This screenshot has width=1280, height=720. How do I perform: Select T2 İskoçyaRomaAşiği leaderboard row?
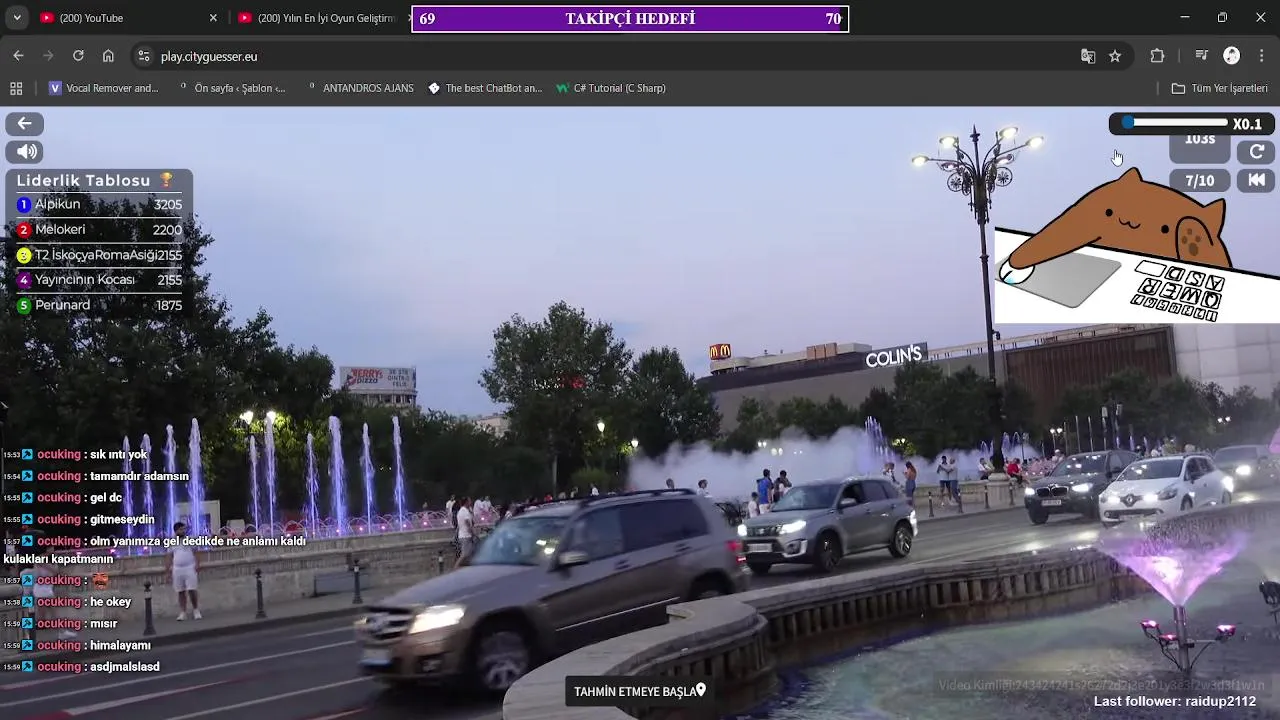(99, 255)
